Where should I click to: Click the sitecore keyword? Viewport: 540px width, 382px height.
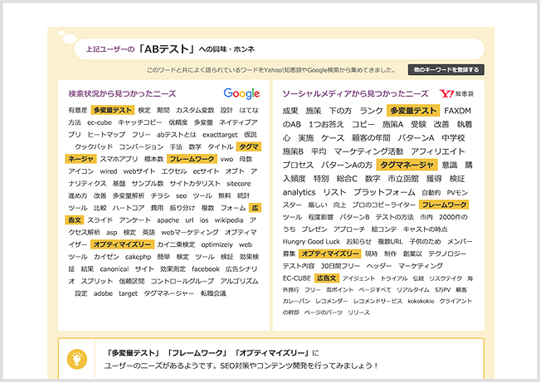239,184
